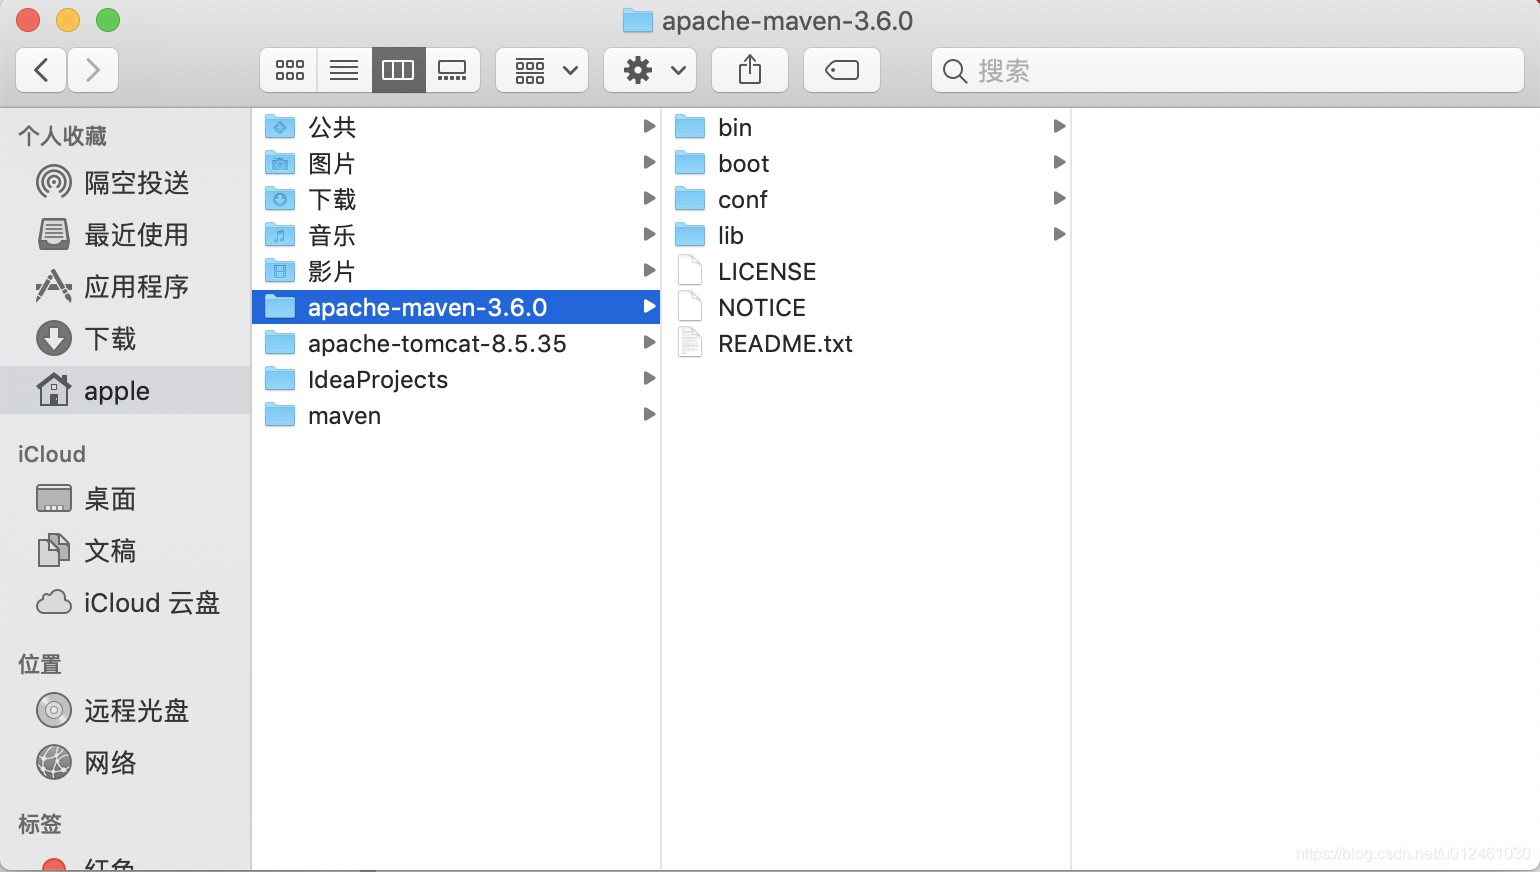This screenshot has width=1540, height=872.
Task: Select the IdeaProjects folder
Action: pyautogui.click(x=456, y=379)
